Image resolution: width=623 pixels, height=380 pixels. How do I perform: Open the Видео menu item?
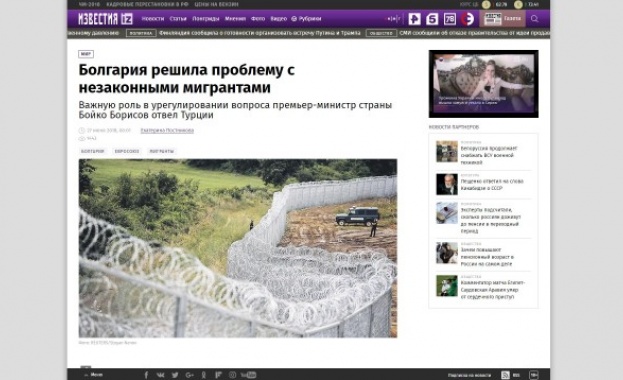(279, 19)
